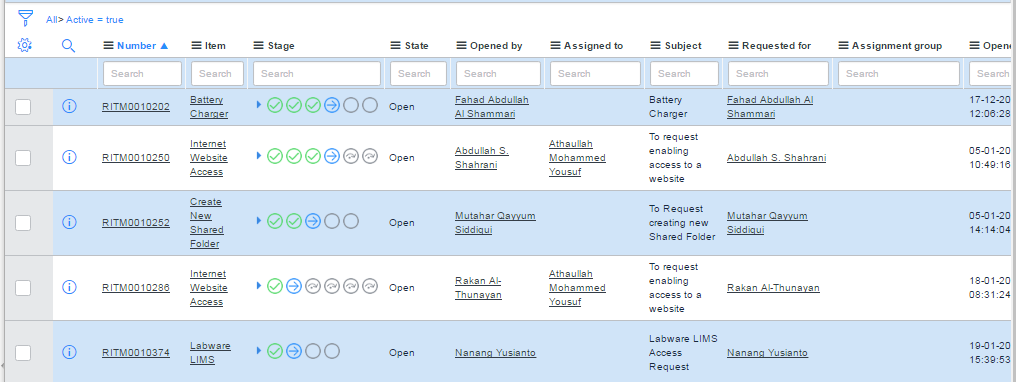Click Labware LIMS Access Request subject text
Screen dimensions: 1016x382
tap(683, 353)
